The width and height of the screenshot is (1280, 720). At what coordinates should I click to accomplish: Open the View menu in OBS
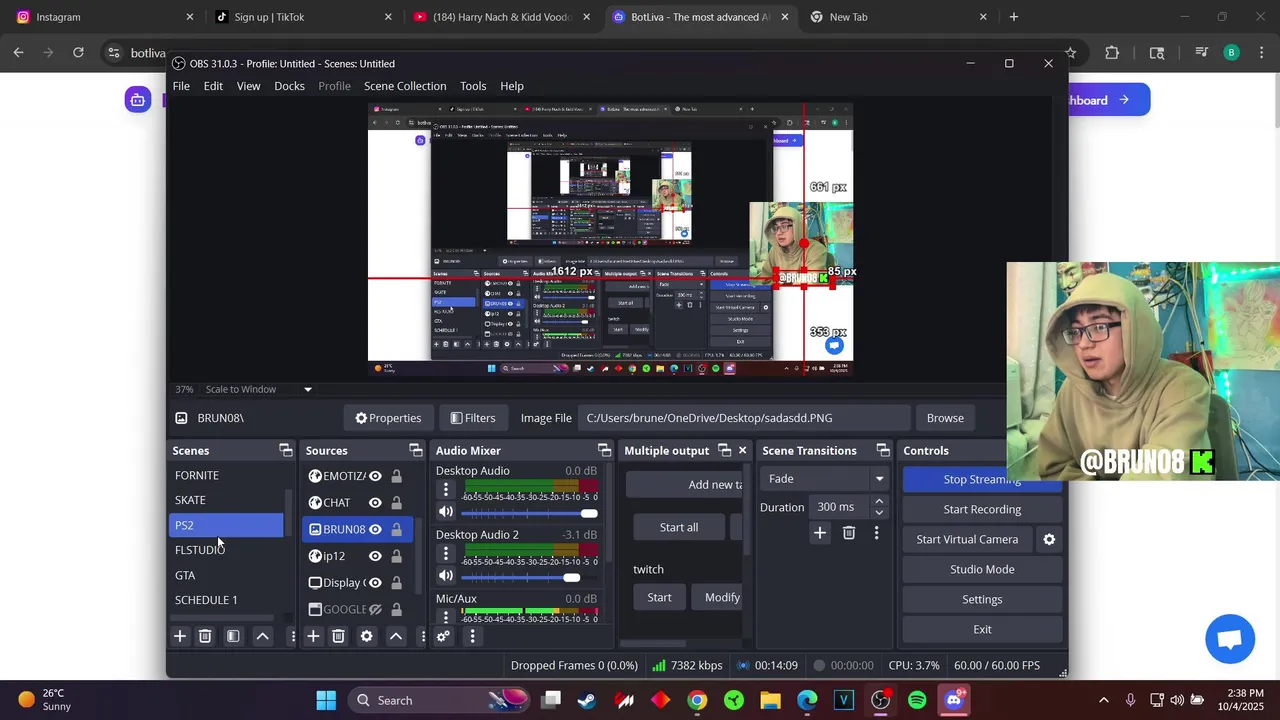(x=248, y=86)
